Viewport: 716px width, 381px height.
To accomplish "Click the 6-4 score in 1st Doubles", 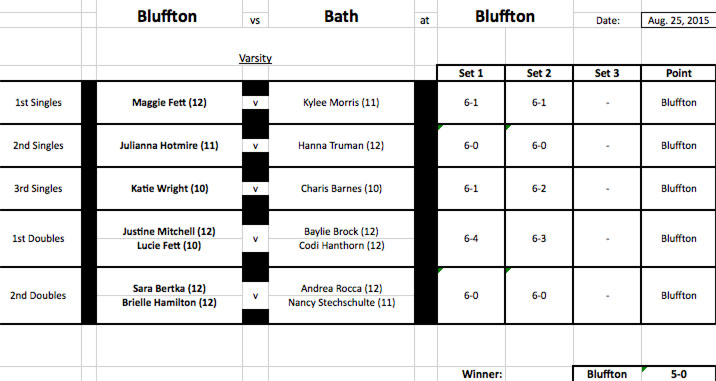I will click(x=471, y=238).
